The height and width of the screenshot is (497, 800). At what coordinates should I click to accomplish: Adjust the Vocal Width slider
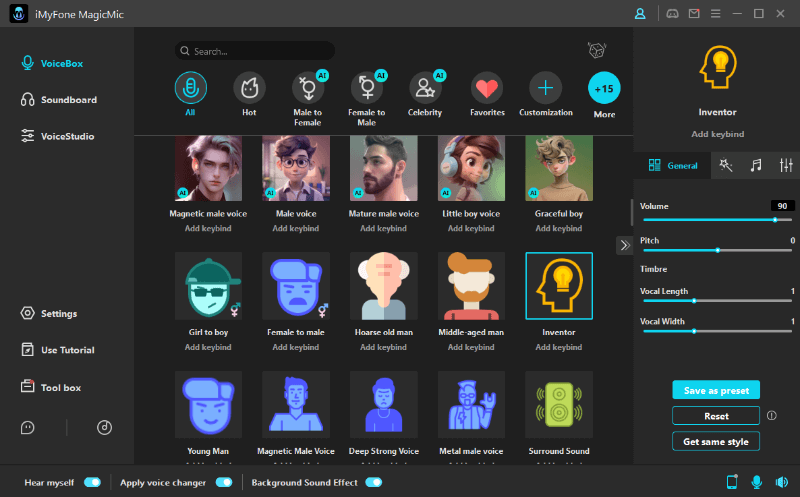(x=717, y=331)
